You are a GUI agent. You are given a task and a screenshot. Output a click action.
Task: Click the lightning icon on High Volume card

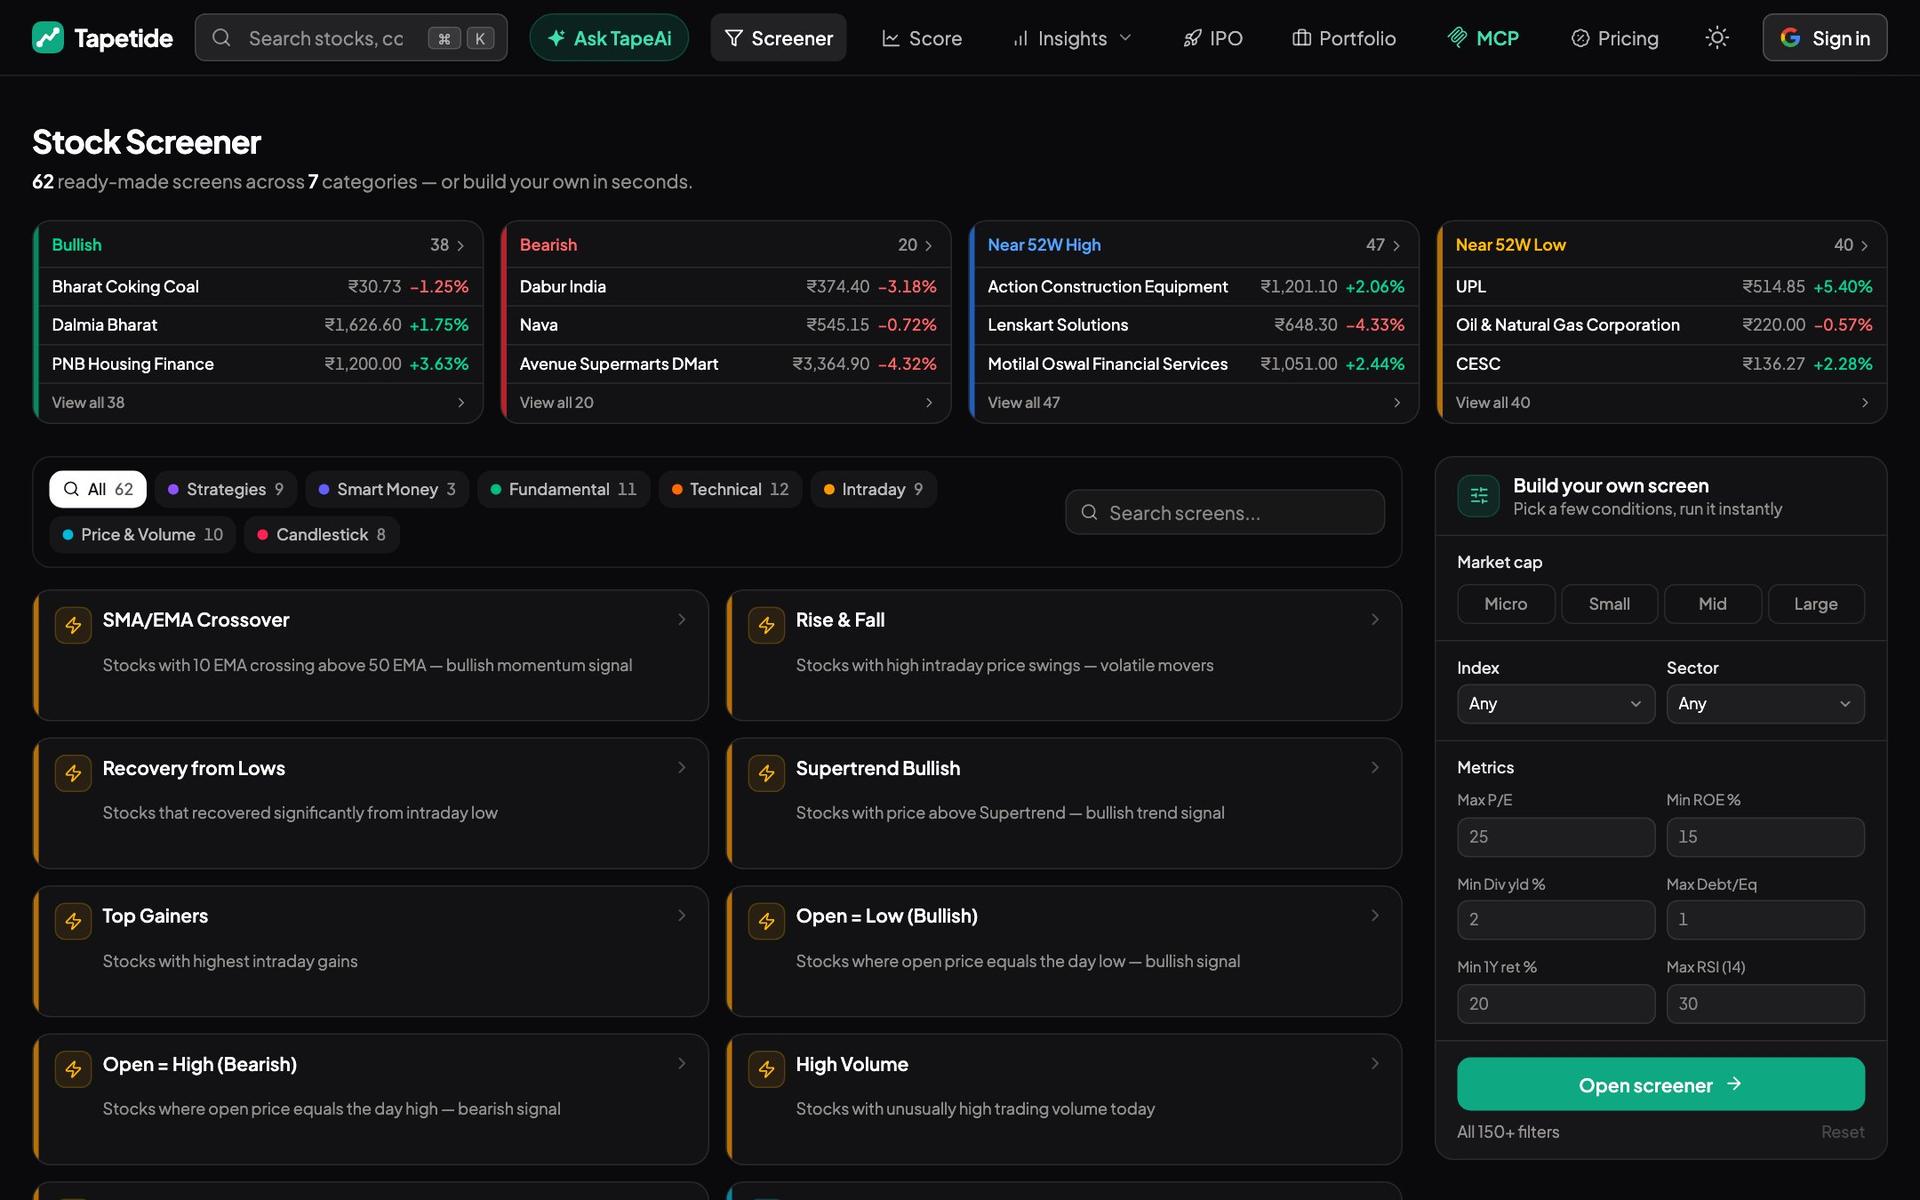pos(766,1070)
